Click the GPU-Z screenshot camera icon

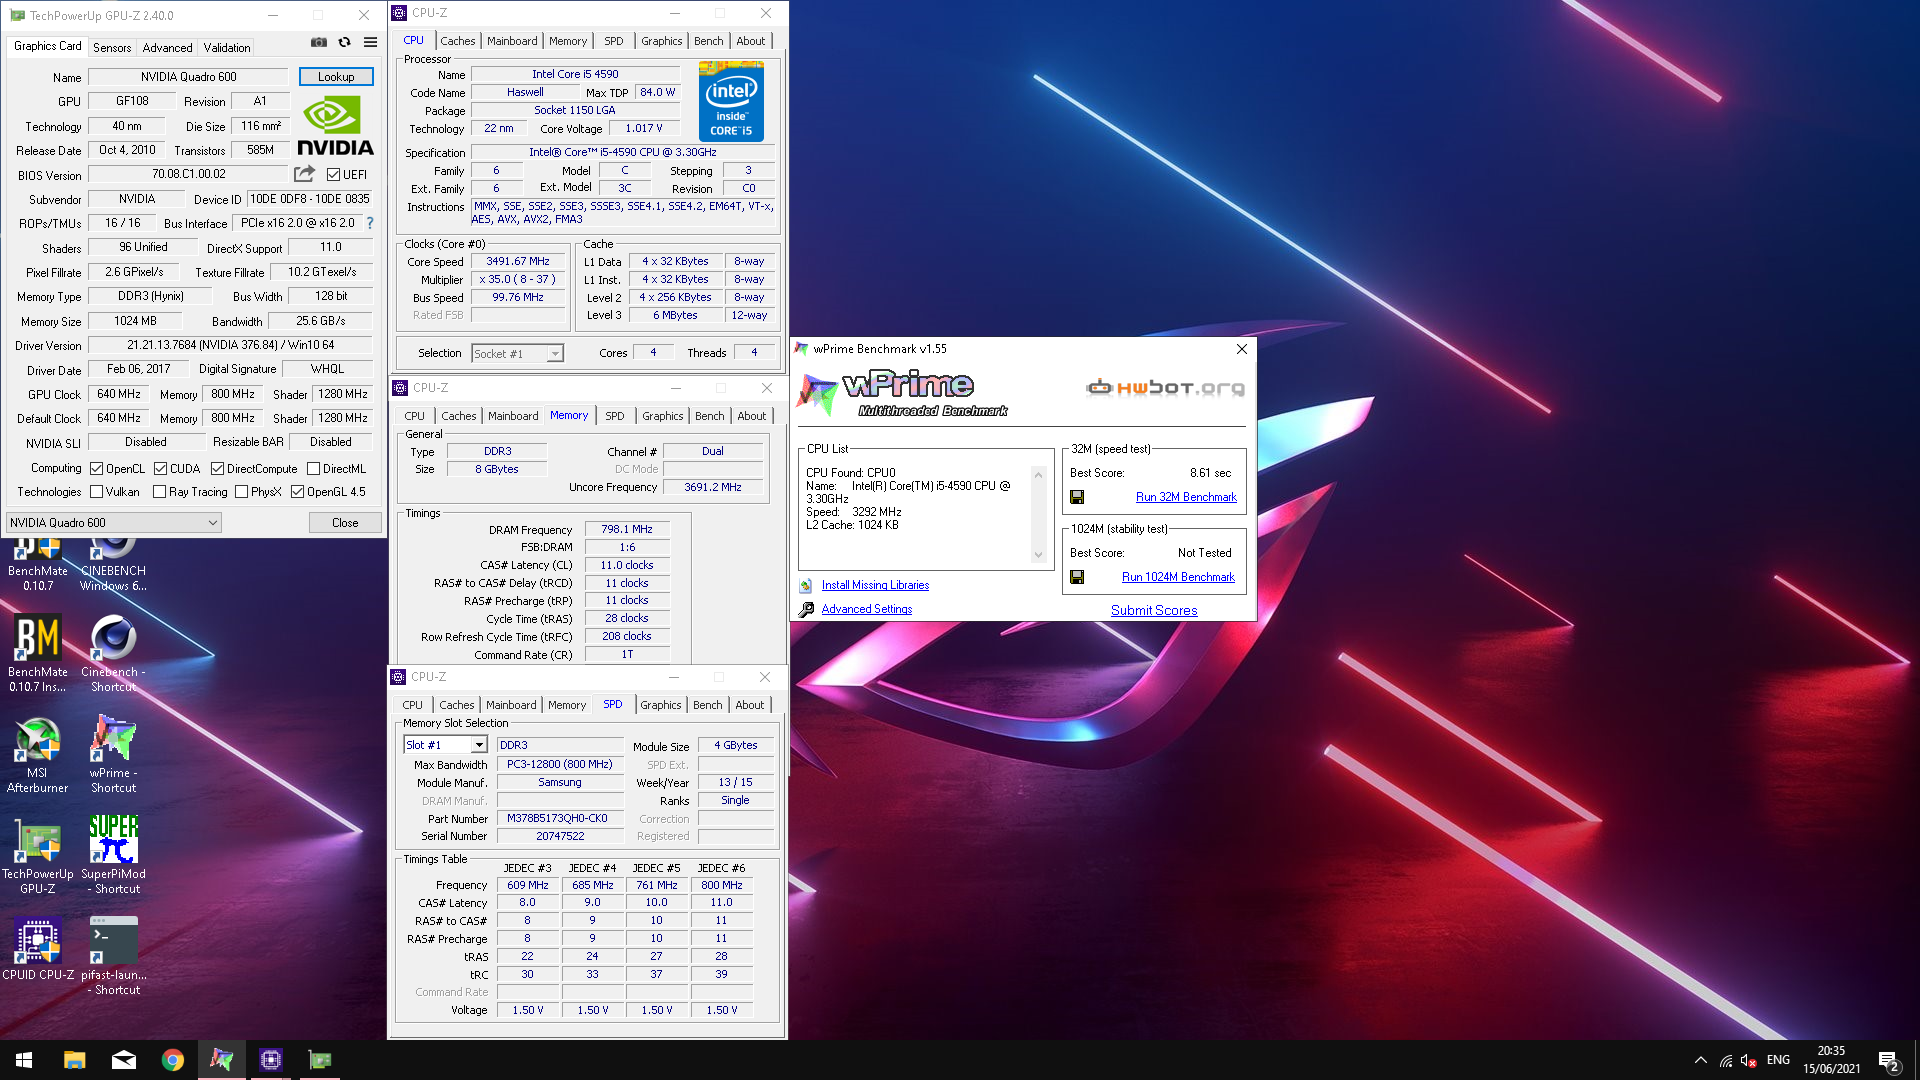click(x=318, y=42)
